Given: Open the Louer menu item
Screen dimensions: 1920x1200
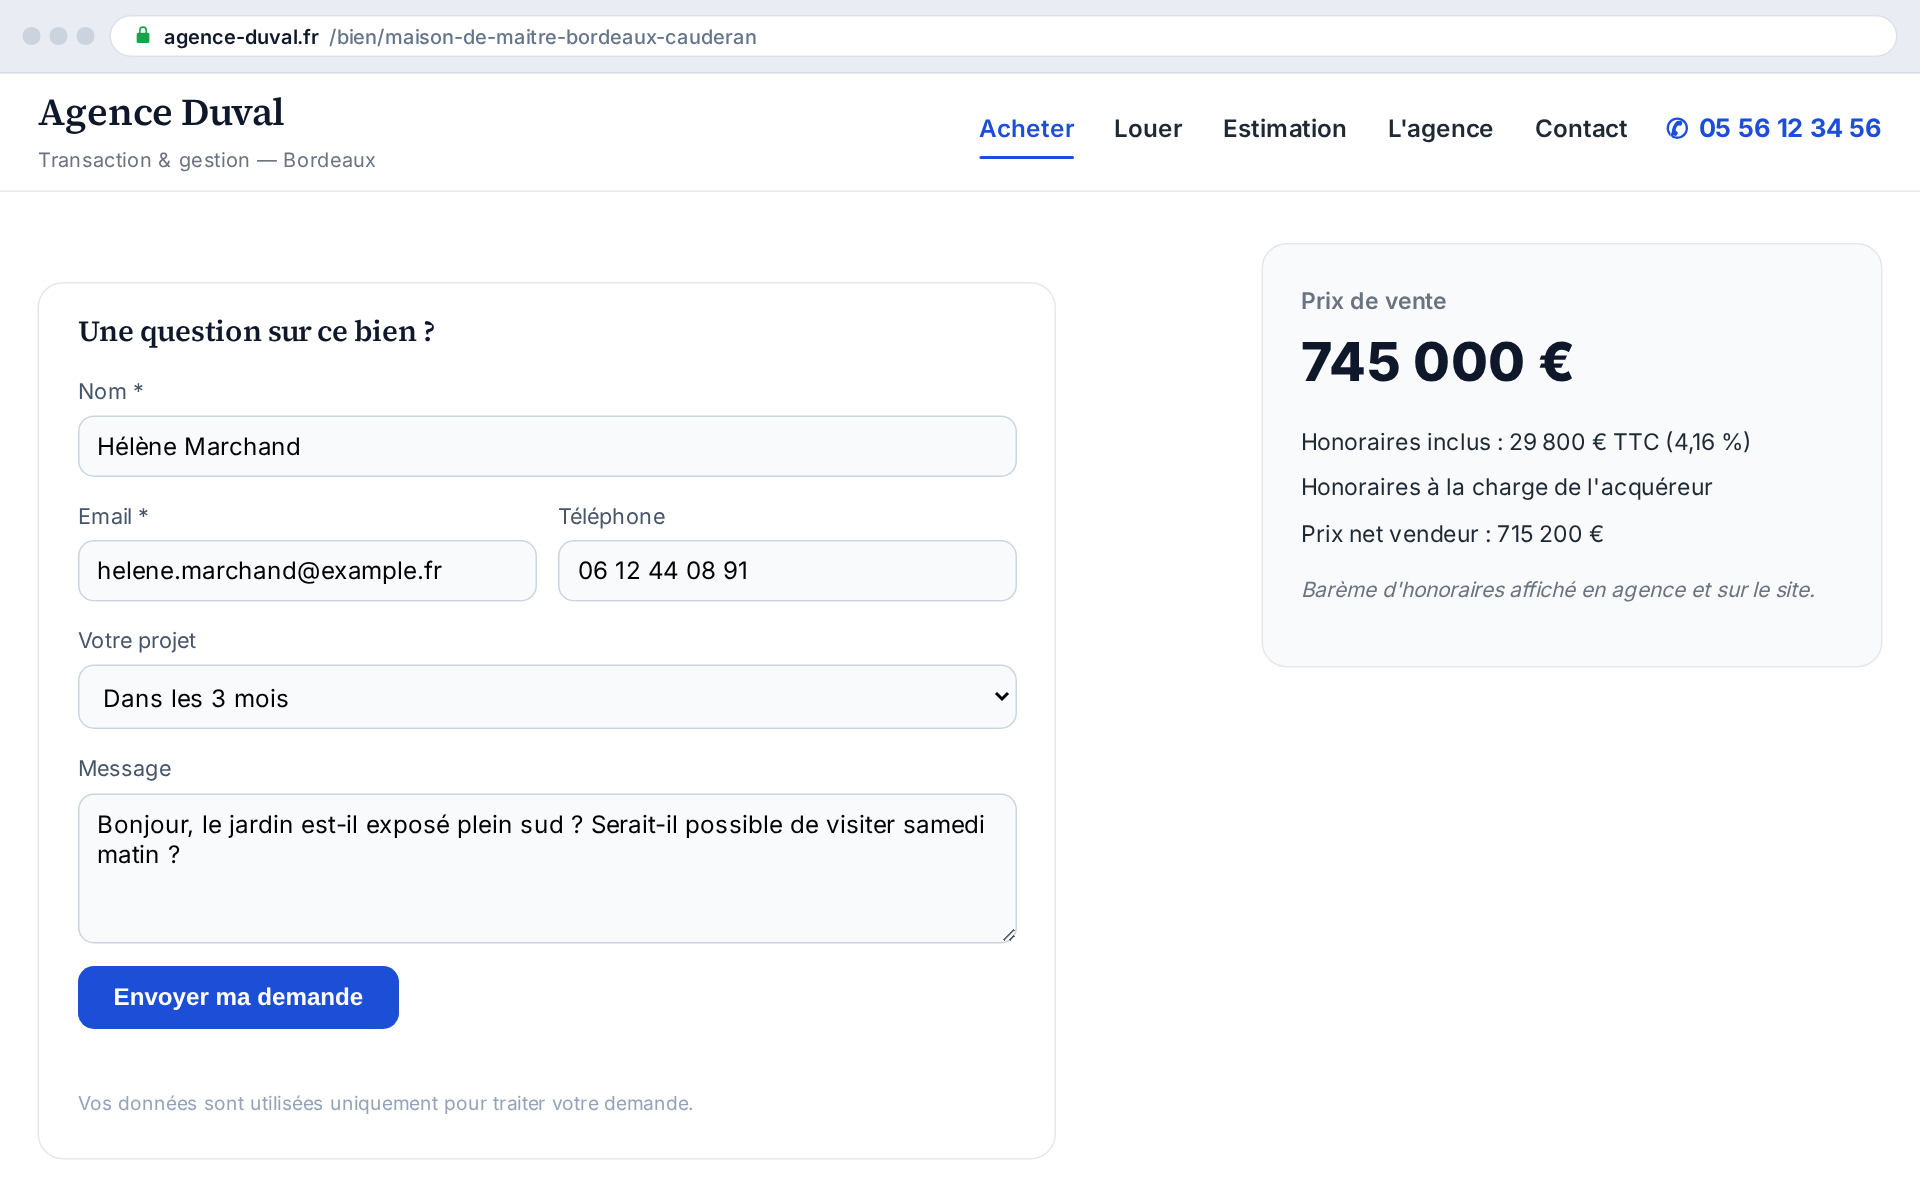Looking at the screenshot, I should point(1148,128).
